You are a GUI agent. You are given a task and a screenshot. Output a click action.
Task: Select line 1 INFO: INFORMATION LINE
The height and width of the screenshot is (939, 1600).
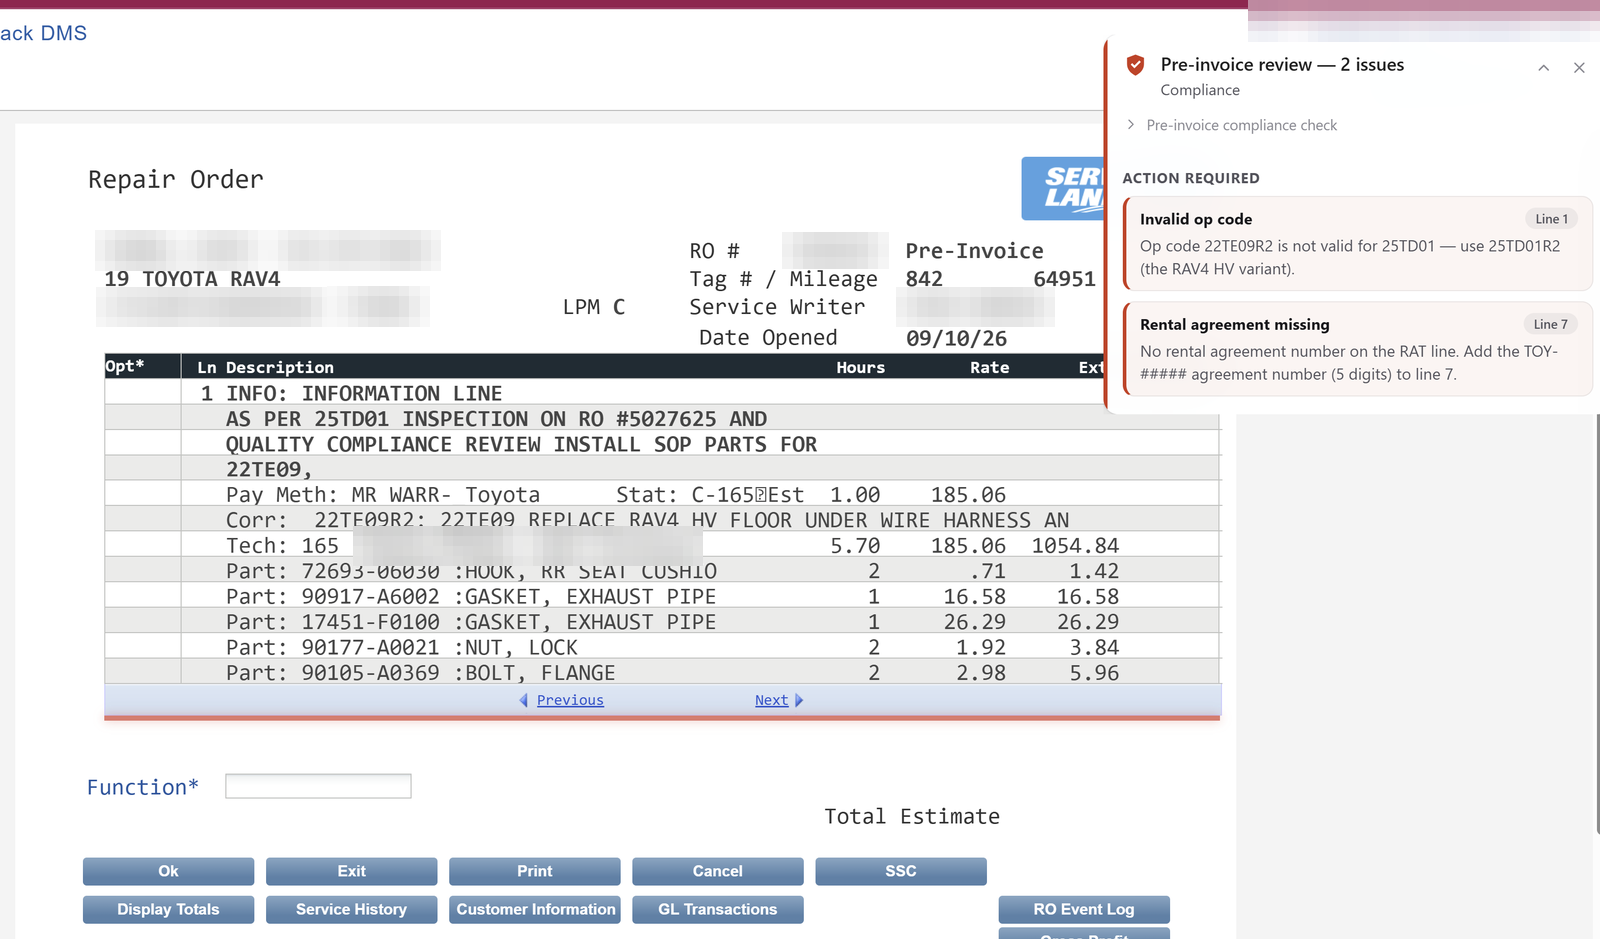coord(662,393)
